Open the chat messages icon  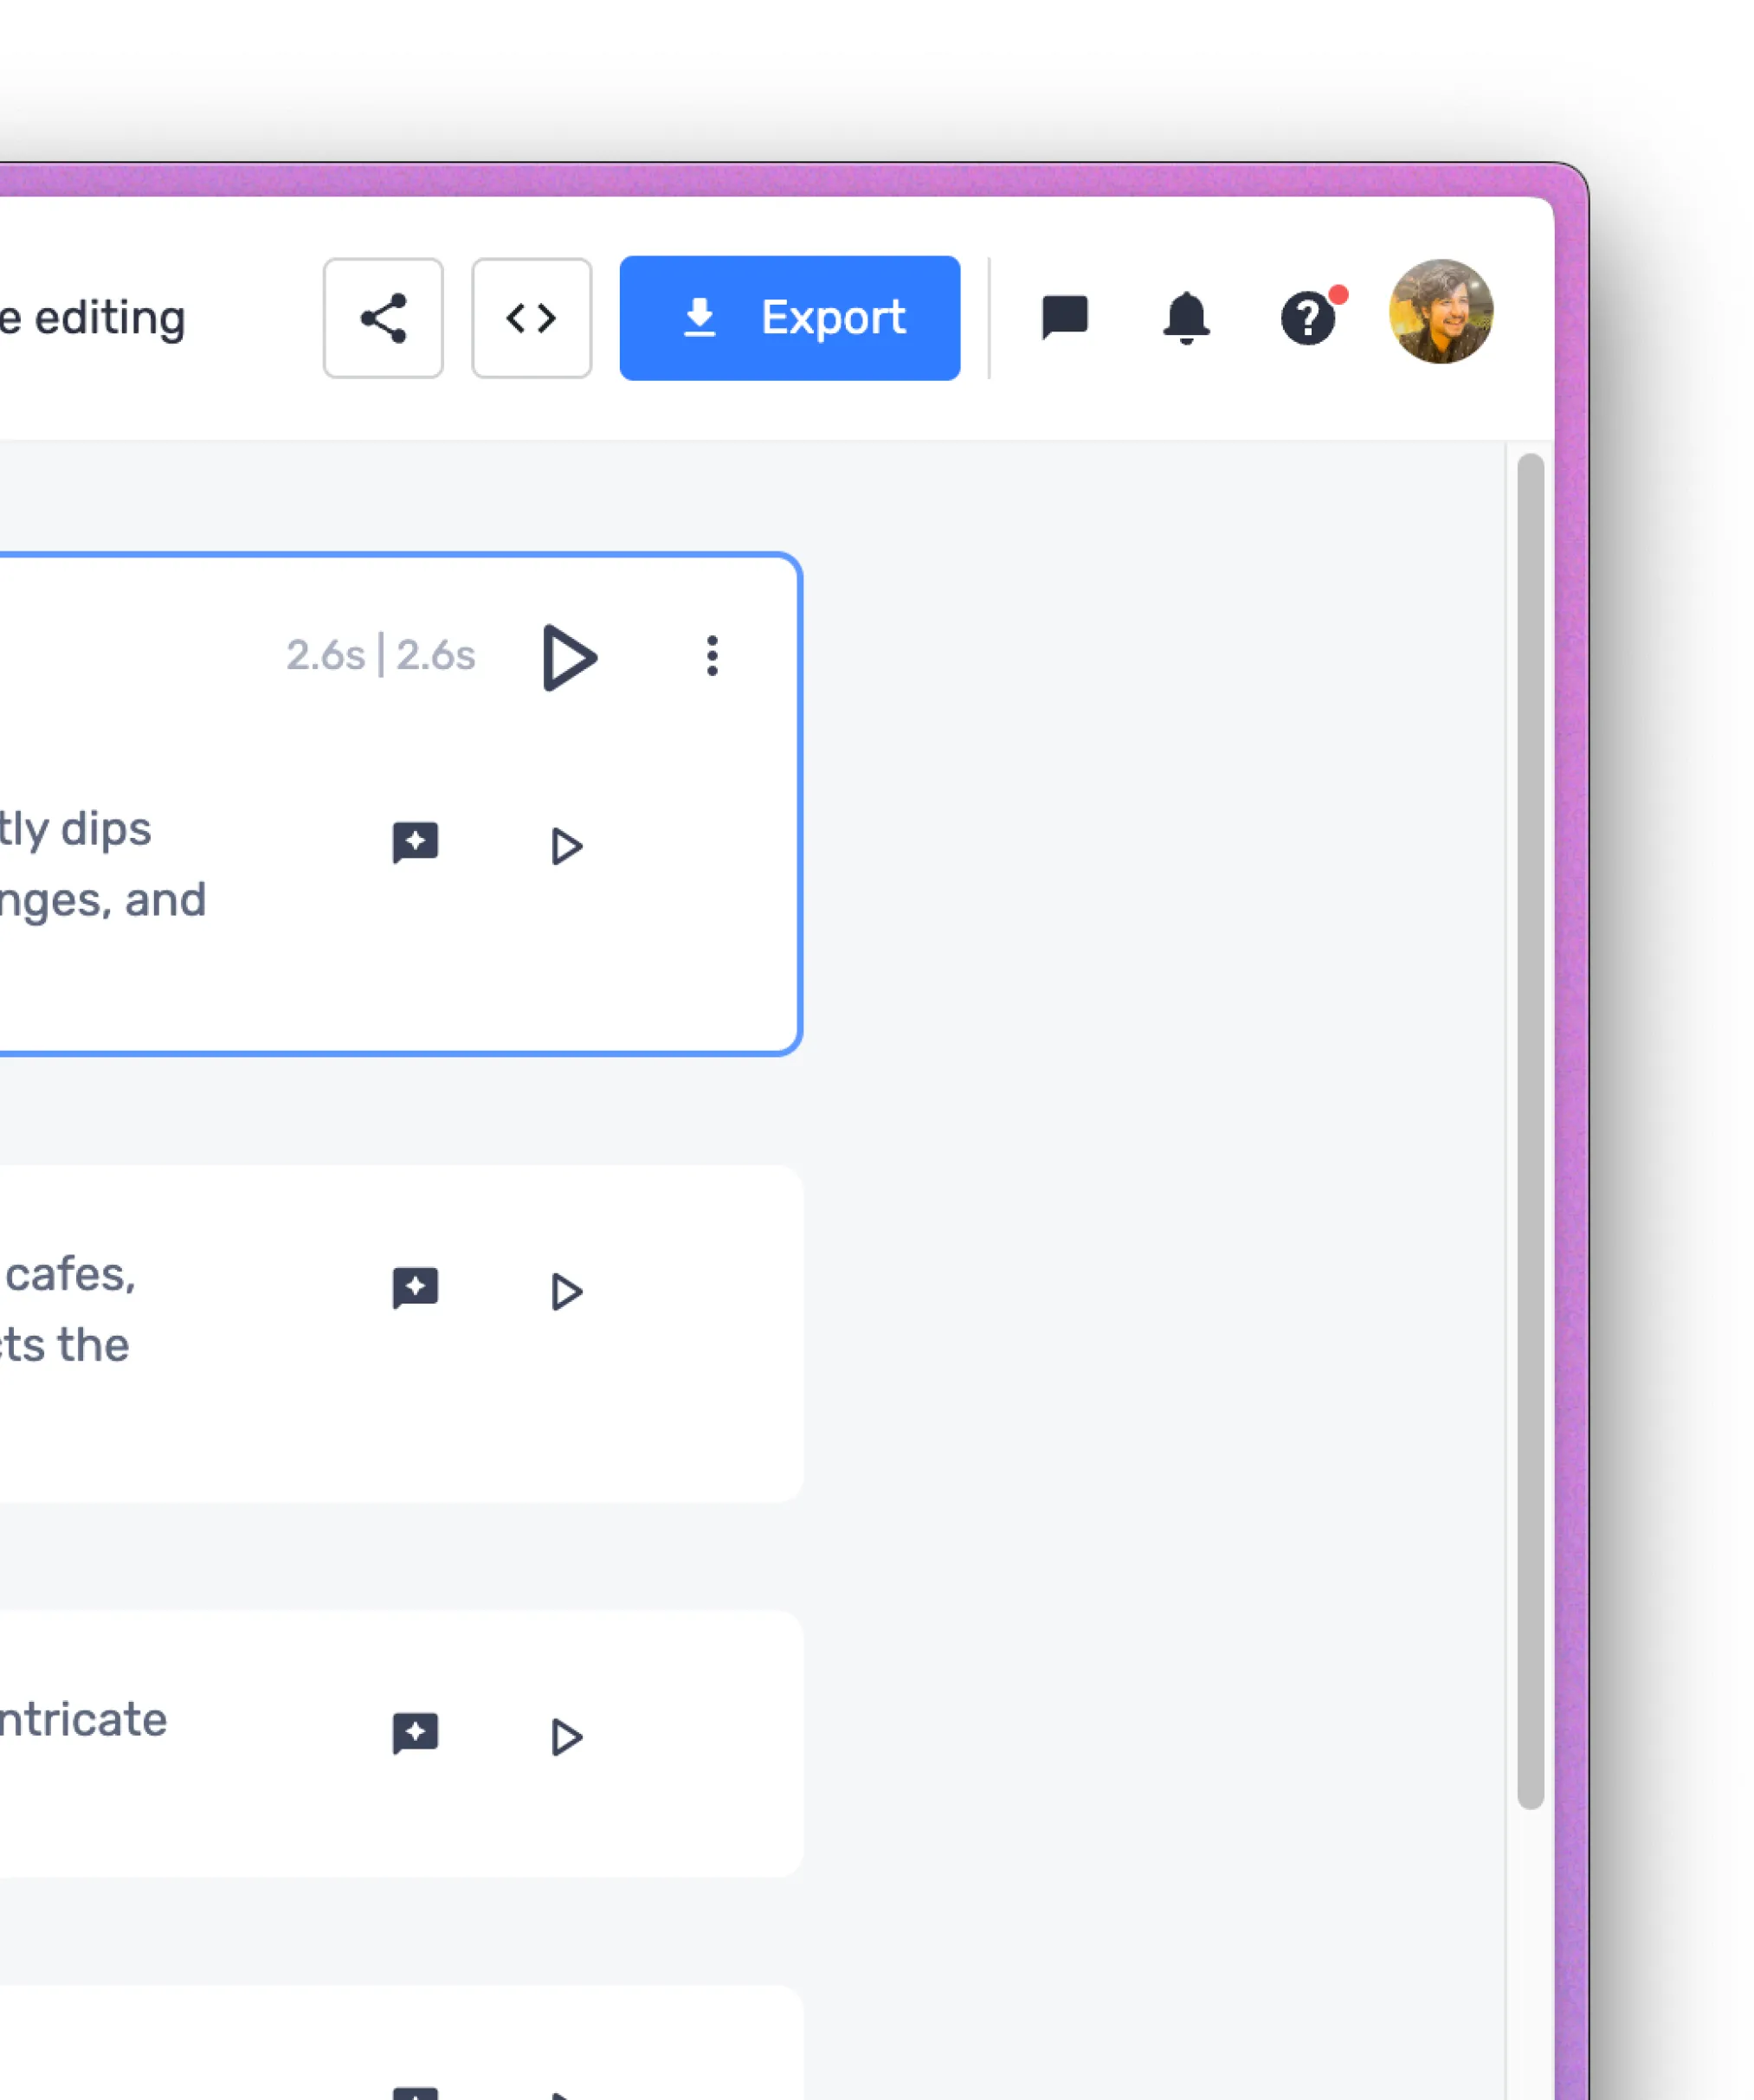coord(1064,318)
